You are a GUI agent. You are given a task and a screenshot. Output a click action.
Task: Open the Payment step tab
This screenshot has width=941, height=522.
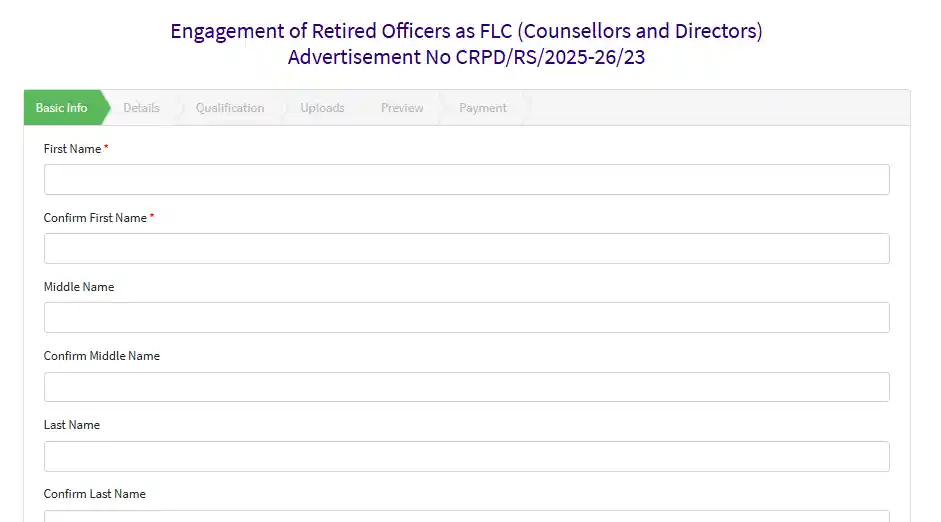coord(483,108)
